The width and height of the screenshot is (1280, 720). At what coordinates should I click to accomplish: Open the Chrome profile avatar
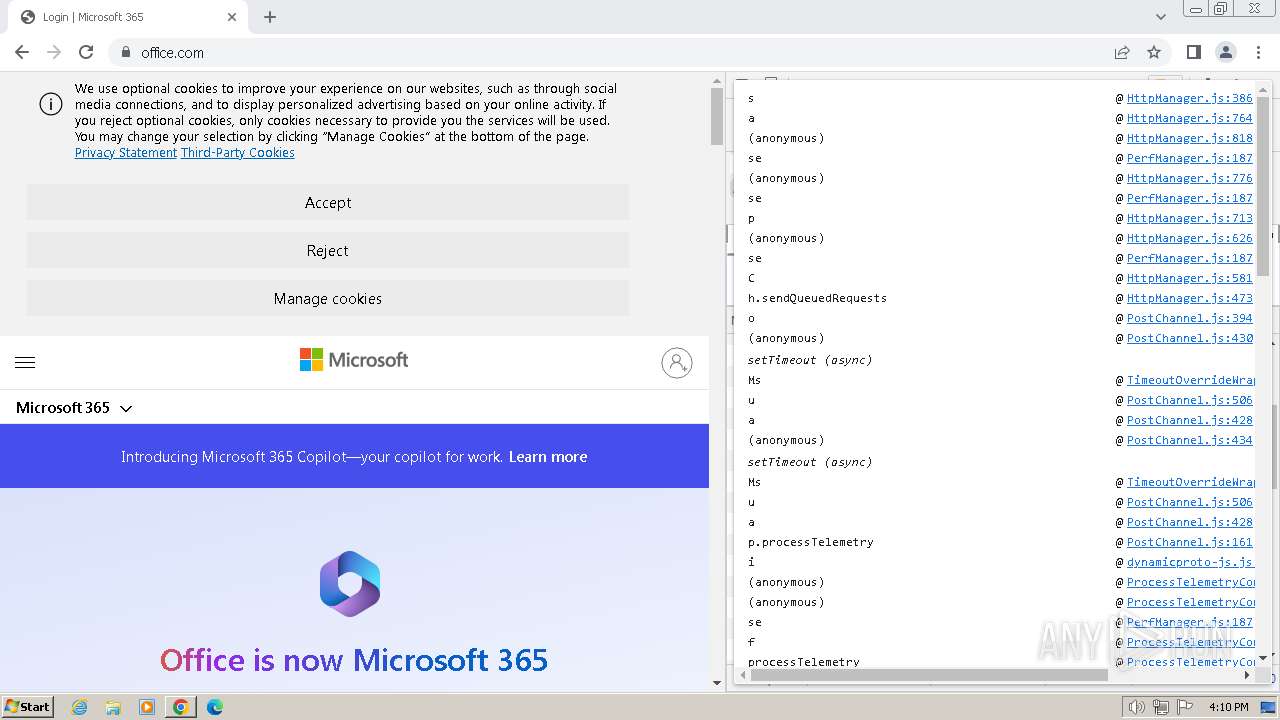point(1225,52)
